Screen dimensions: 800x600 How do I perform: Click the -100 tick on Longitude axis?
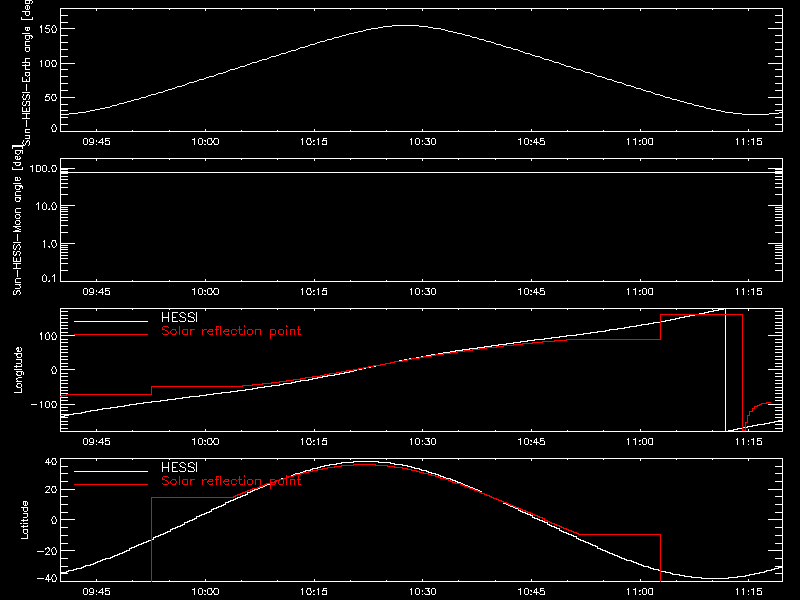[44, 405]
